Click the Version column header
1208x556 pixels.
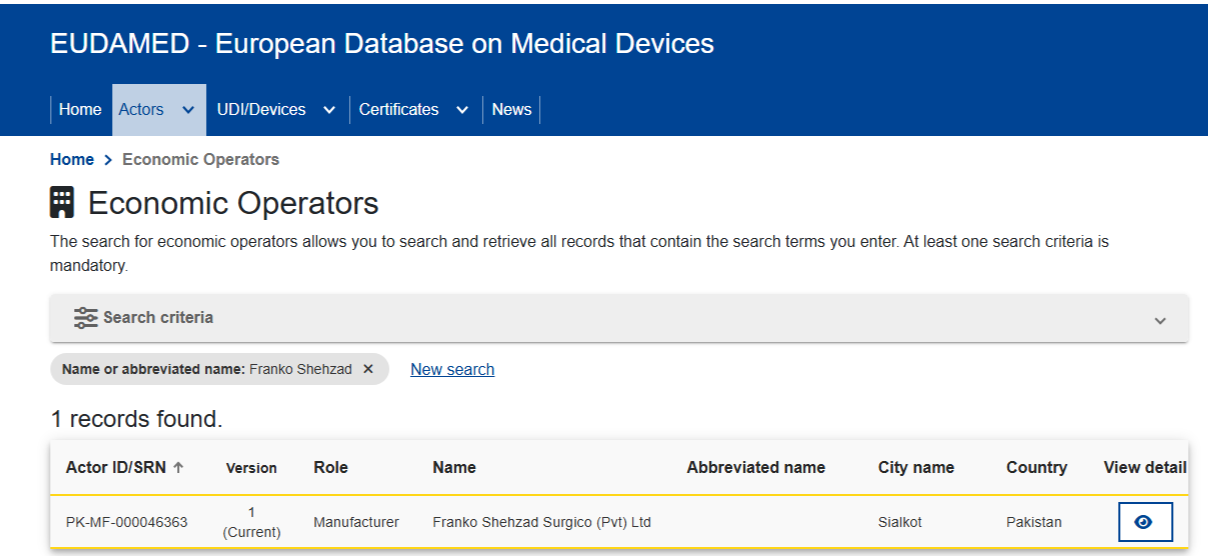251,467
